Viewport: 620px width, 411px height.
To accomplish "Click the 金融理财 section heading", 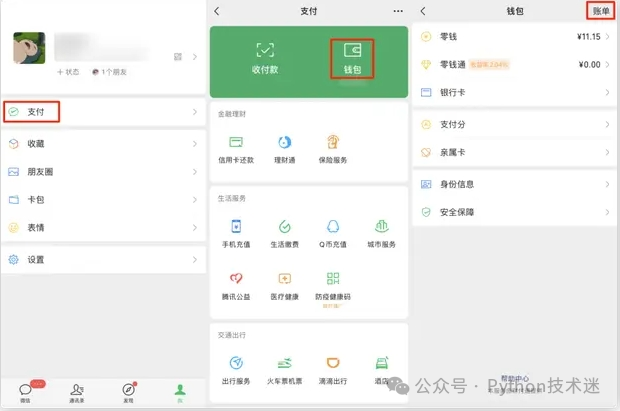I will pos(232,114).
